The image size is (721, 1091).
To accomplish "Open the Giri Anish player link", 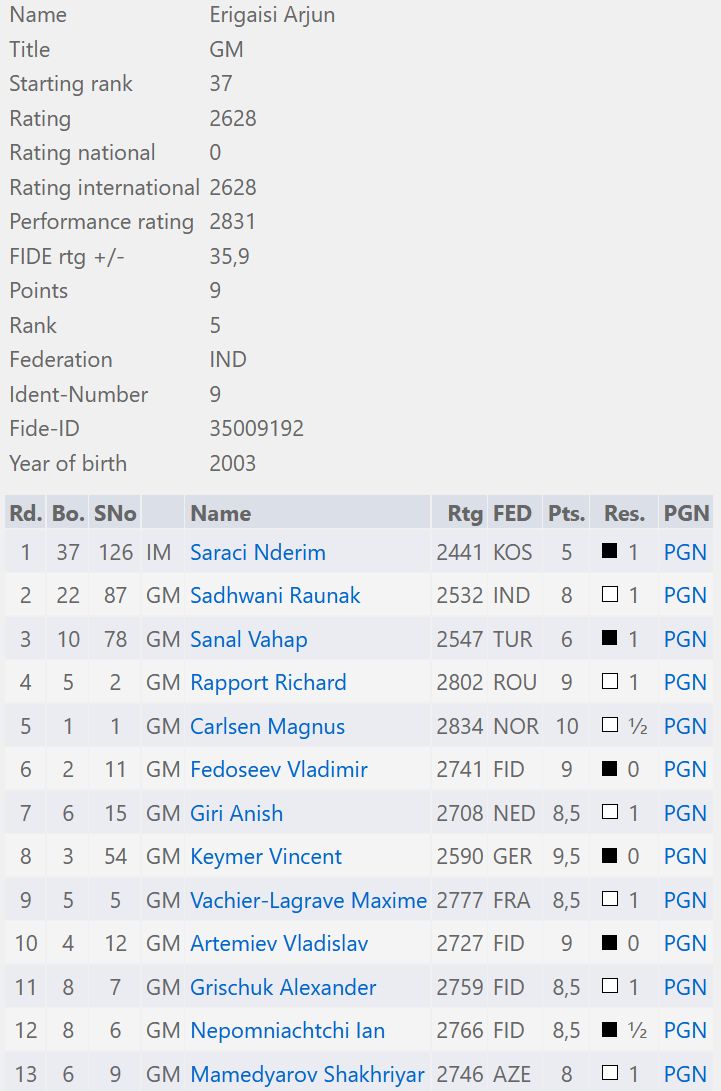I will (236, 813).
